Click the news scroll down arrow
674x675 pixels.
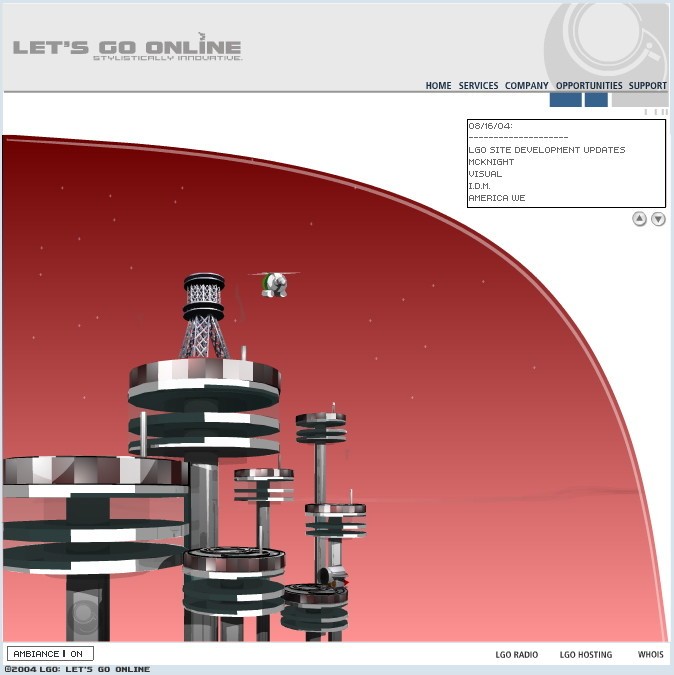point(658,219)
